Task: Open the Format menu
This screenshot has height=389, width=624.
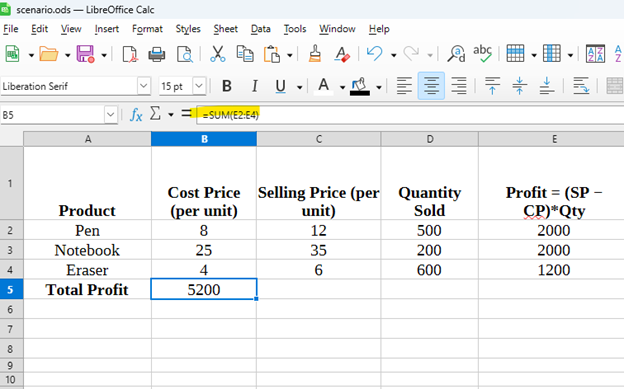Action: (x=147, y=29)
